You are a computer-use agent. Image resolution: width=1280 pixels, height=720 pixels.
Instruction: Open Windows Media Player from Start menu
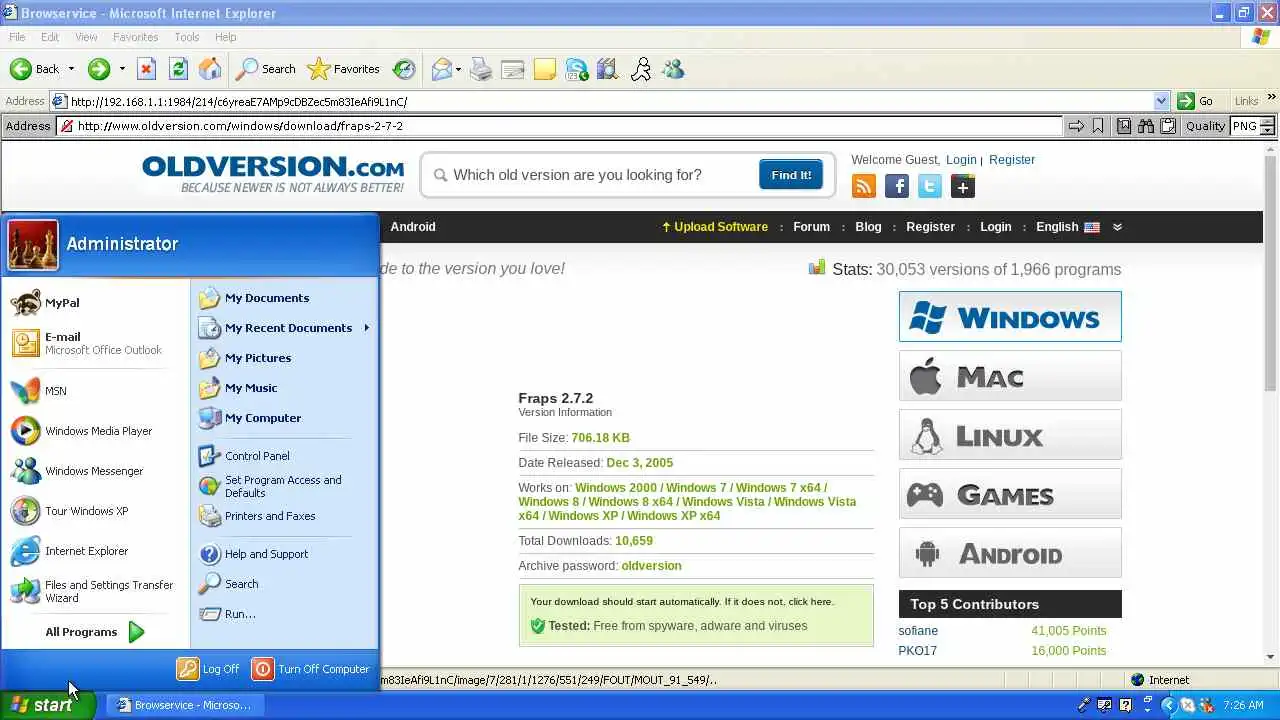pos(81,431)
